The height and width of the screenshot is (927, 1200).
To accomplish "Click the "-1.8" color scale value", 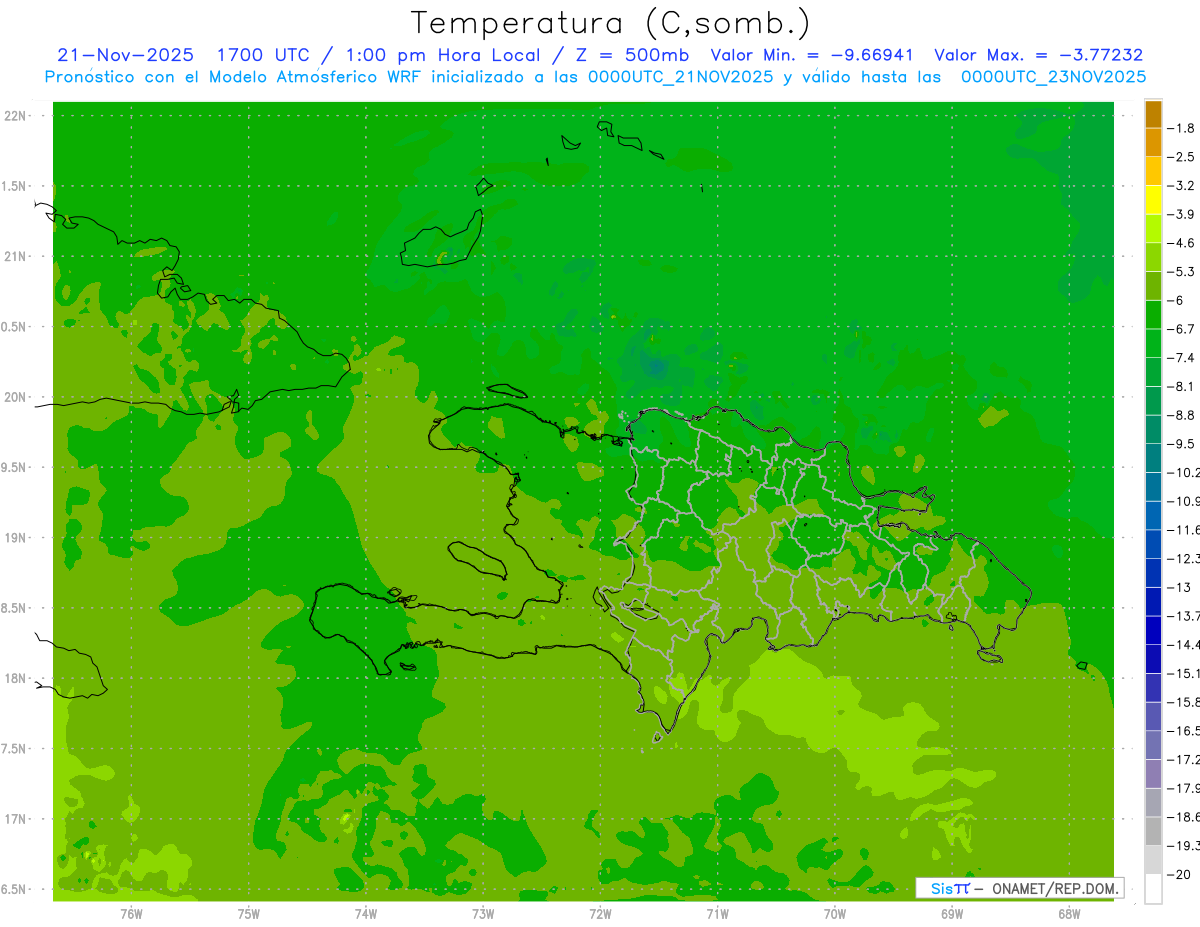I will [1180, 128].
